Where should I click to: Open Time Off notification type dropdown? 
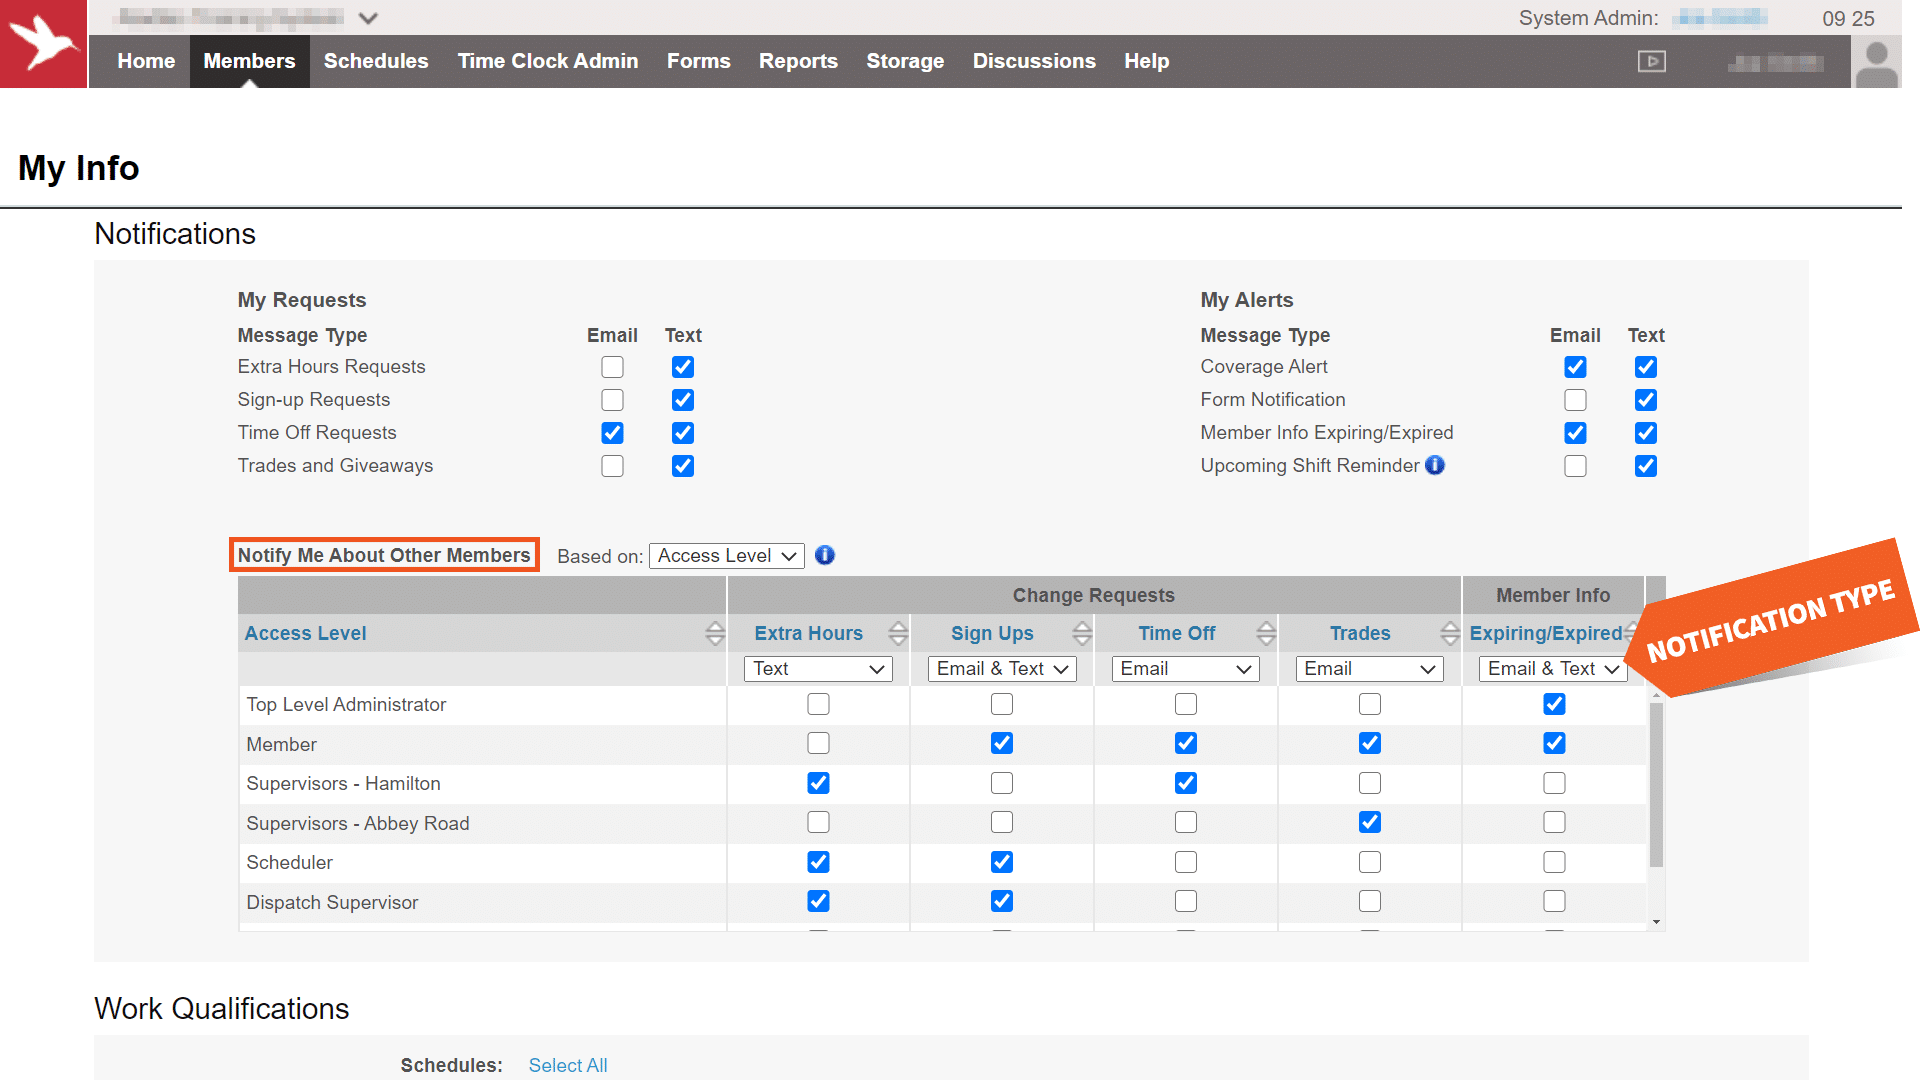point(1186,669)
